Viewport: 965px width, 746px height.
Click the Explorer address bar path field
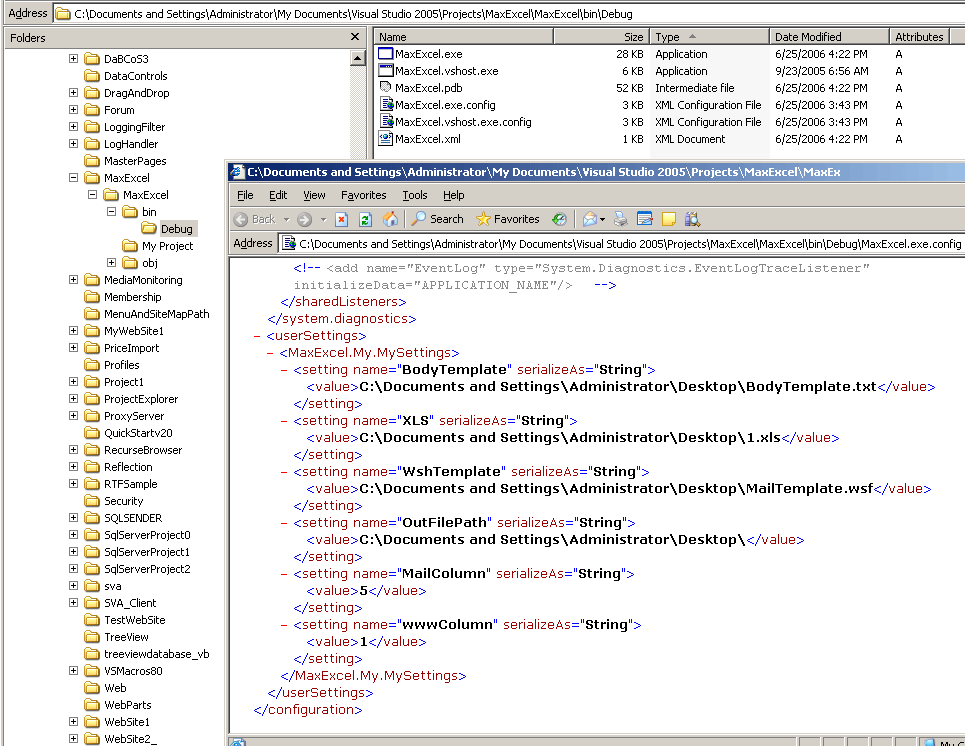[x=510, y=14]
